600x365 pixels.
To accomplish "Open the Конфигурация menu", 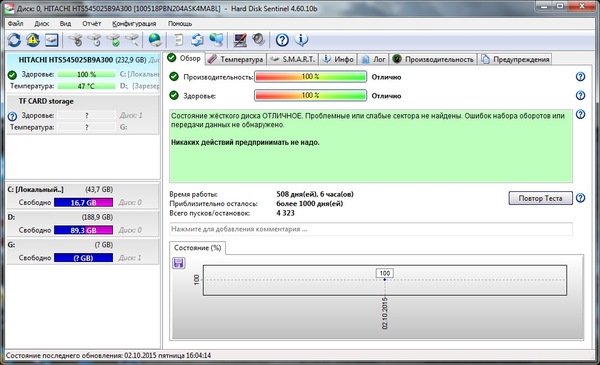I will point(134,23).
